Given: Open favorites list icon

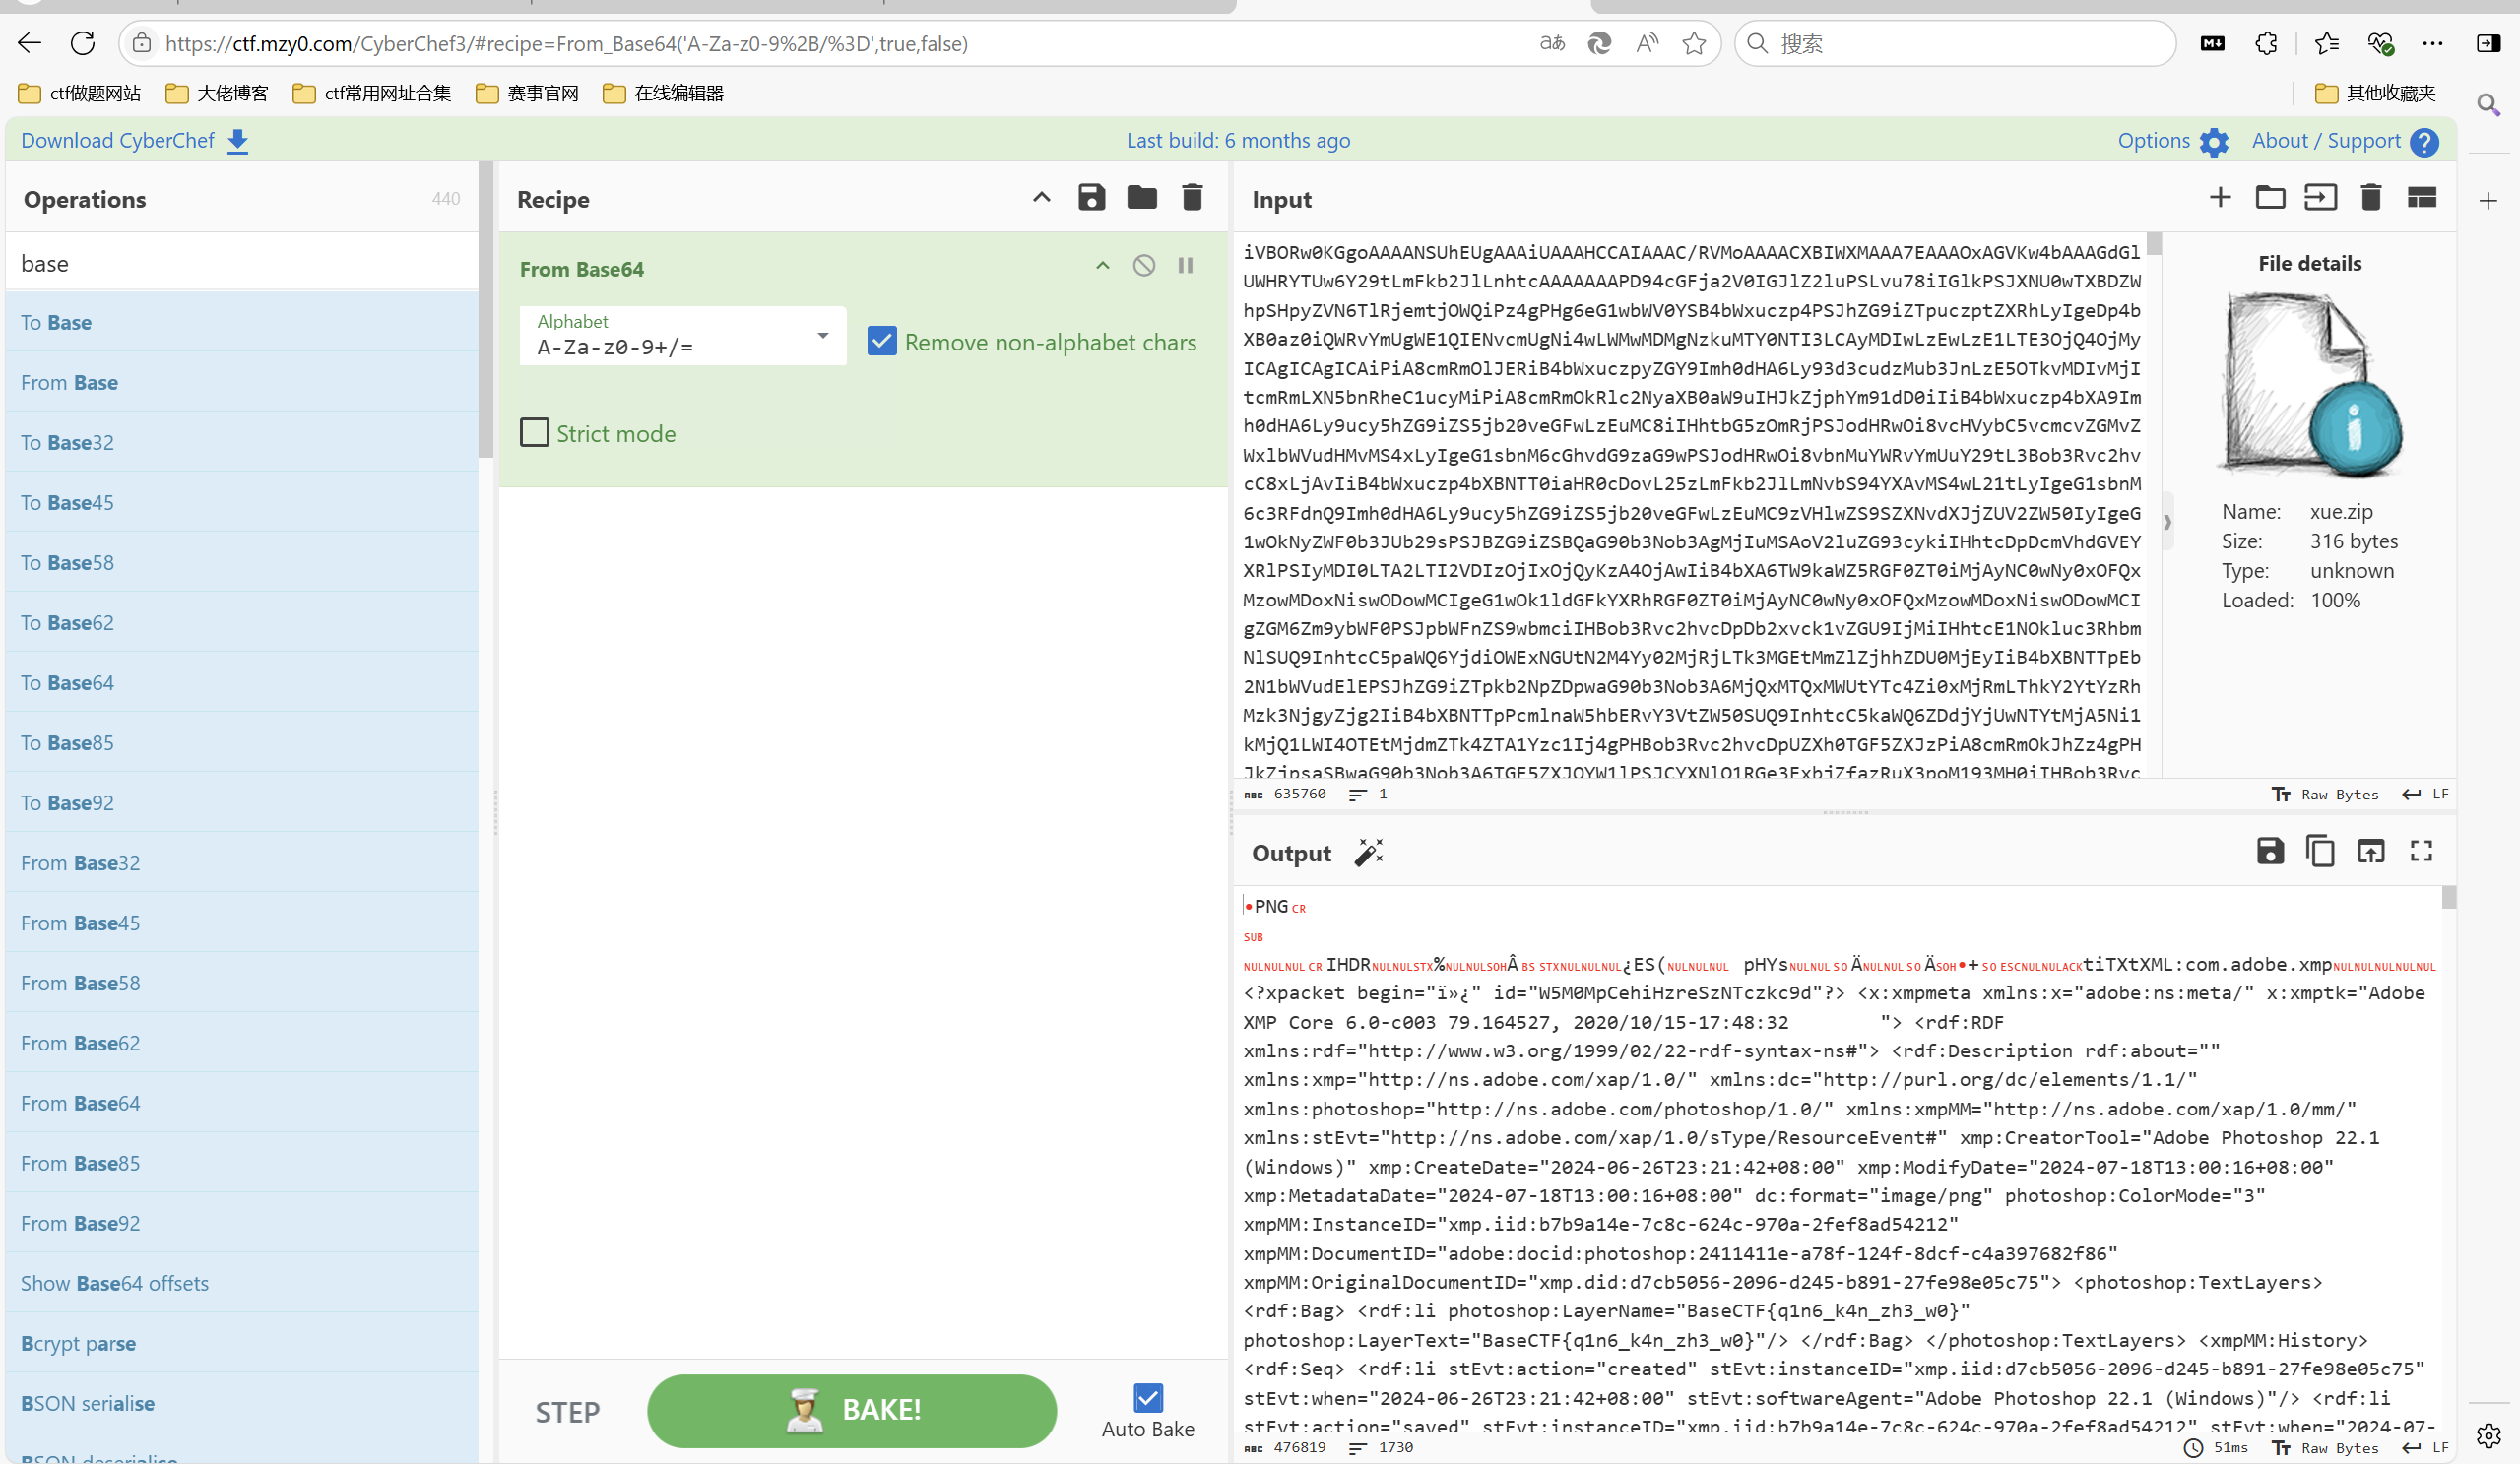Looking at the screenshot, I should [2326, 43].
